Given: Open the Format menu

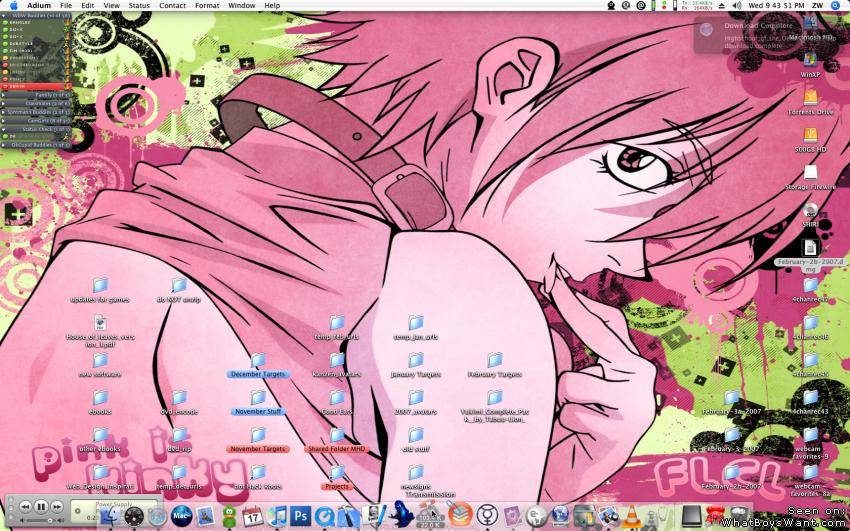Looking at the screenshot, I should [207, 5].
